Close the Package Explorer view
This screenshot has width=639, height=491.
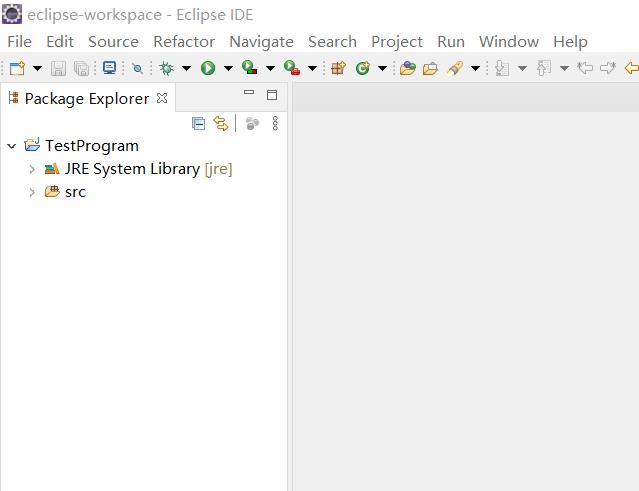pos(162,98)
